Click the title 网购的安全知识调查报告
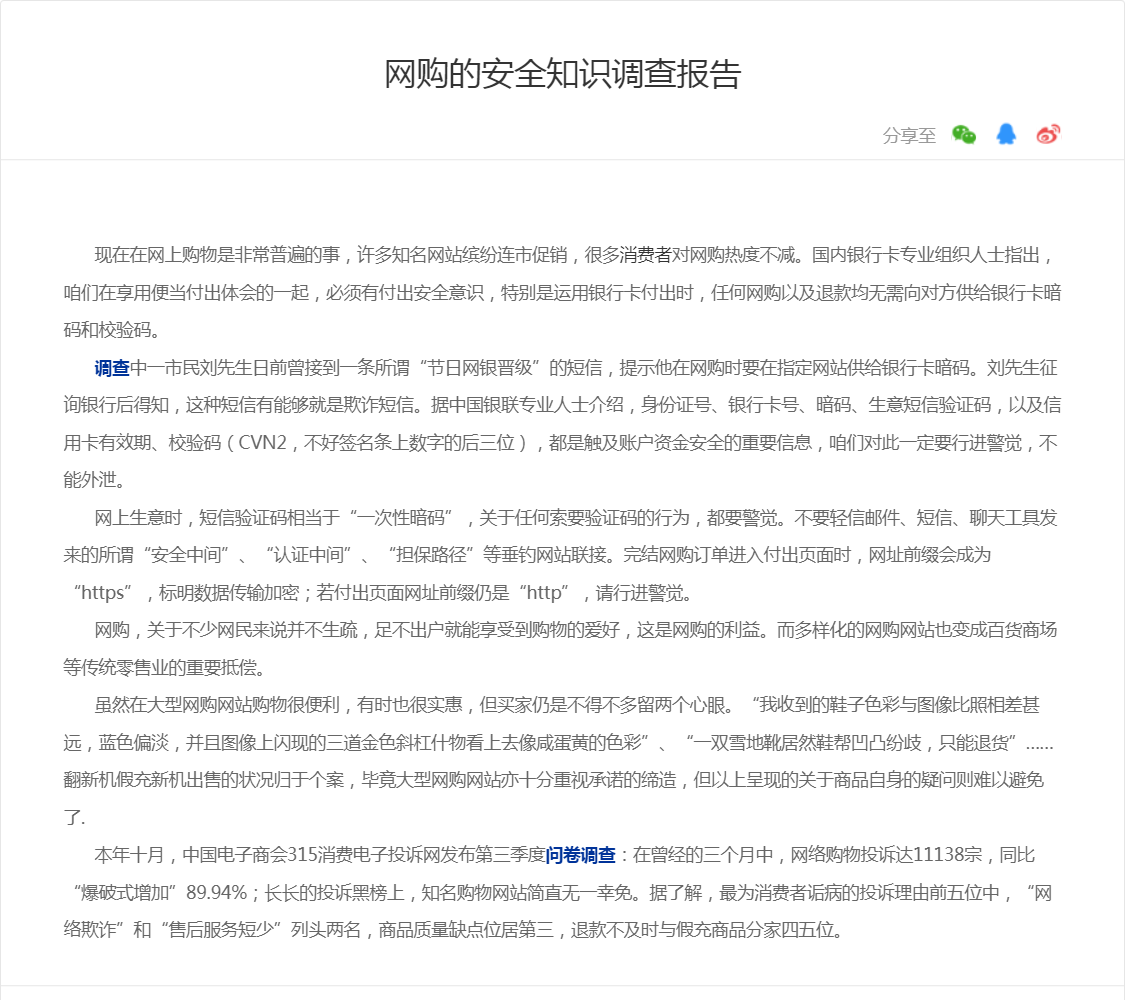Viewport: 1125px width, 1000px height. (562, 74)
